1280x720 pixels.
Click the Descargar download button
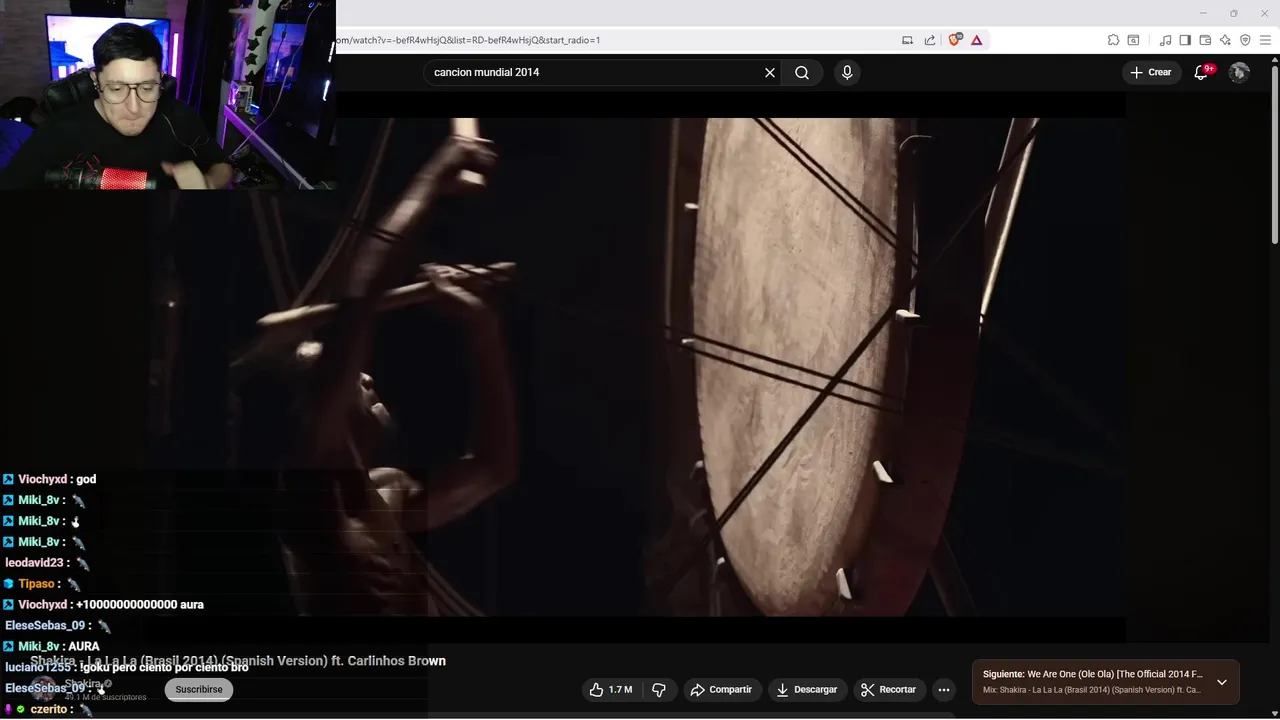(807, 689)
